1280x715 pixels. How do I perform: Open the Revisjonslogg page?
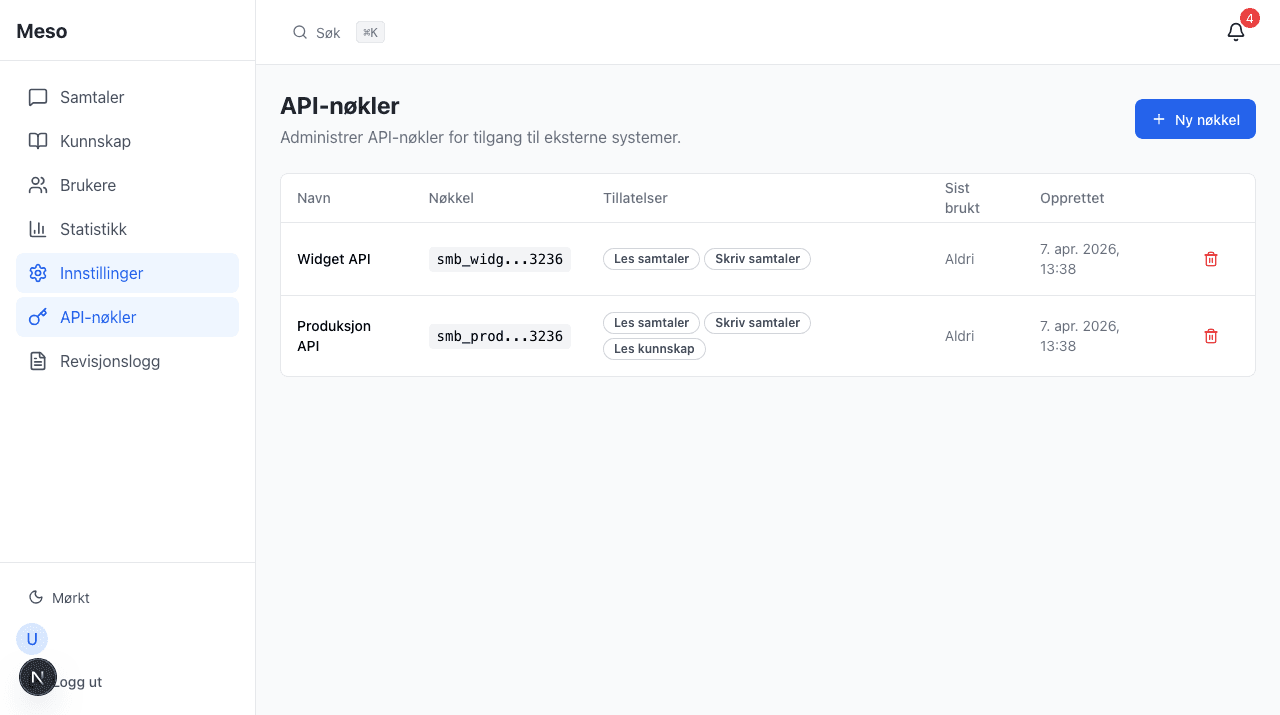click(x=110, y=361)
